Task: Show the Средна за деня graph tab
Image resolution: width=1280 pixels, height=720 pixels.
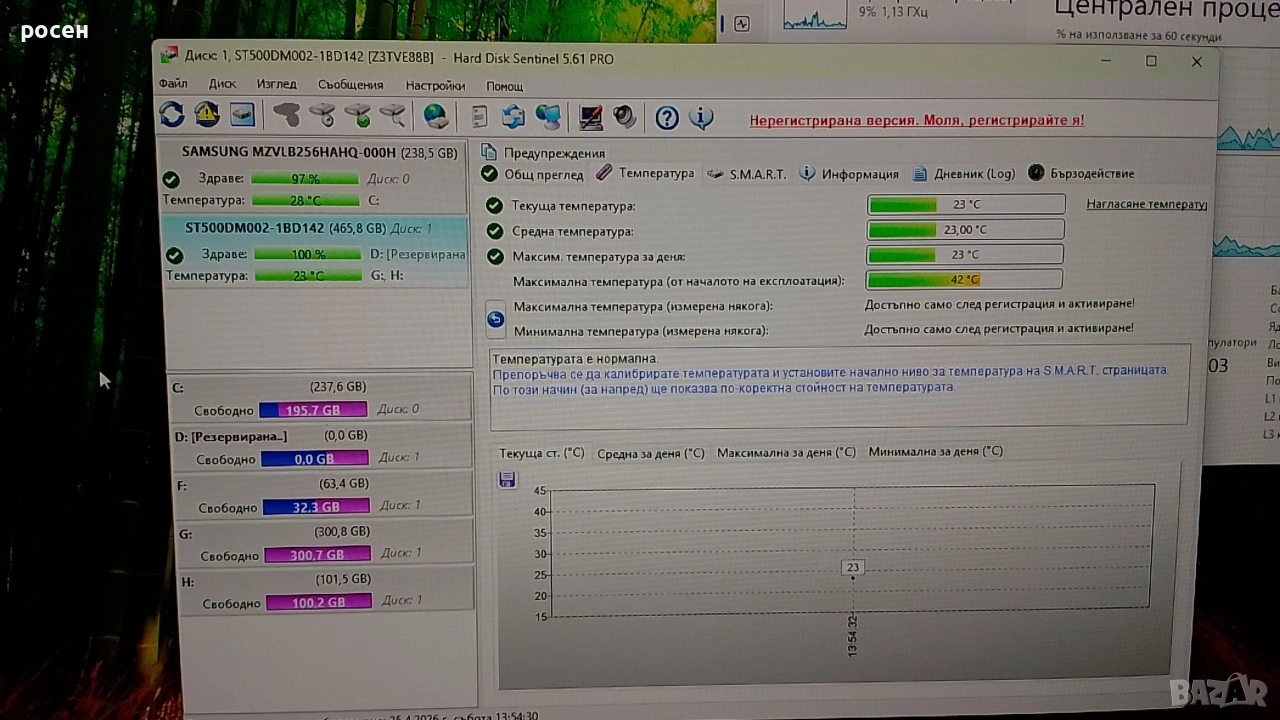Action: point(650,453)
